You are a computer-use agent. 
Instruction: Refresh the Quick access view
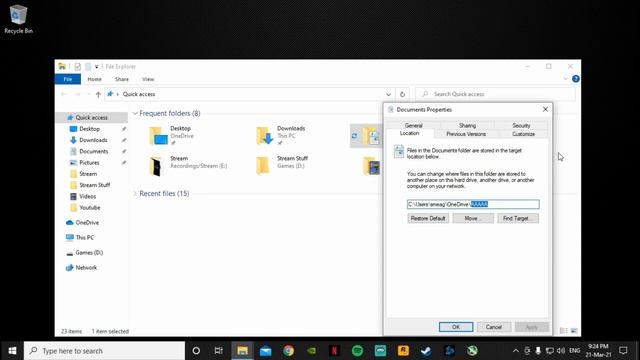(402, 94)
